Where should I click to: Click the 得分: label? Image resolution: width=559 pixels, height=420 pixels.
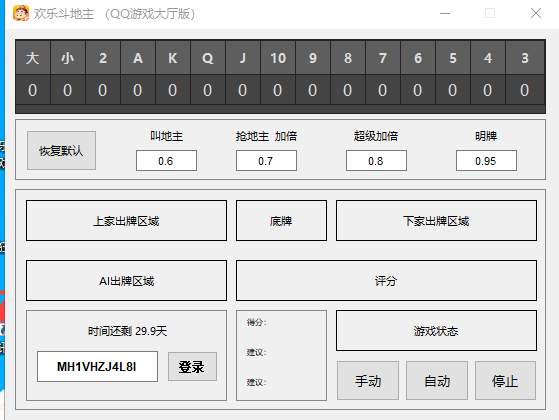(256, 322)
